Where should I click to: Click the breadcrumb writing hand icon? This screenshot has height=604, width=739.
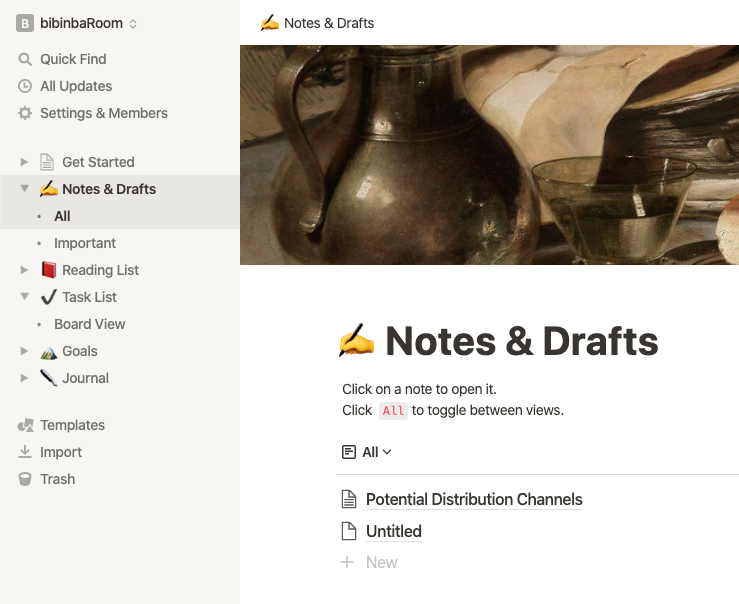pyautogui.click(x=270, y=23)
